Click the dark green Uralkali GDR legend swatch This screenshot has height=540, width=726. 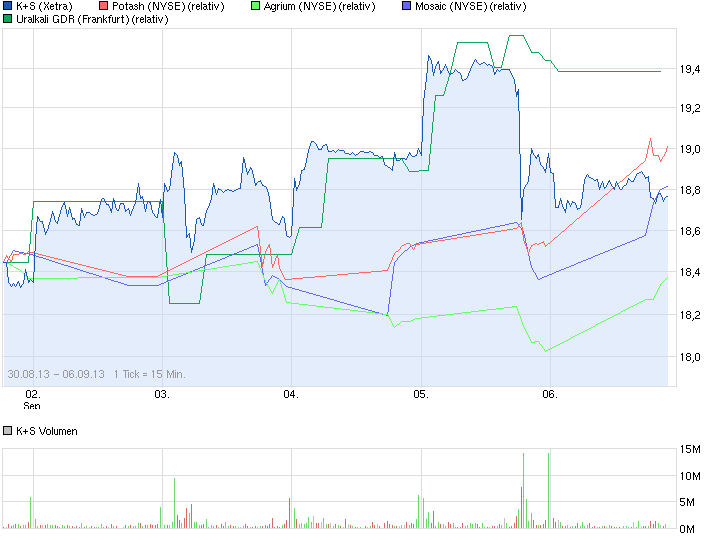pyautogui.click(x=7, y=19)
